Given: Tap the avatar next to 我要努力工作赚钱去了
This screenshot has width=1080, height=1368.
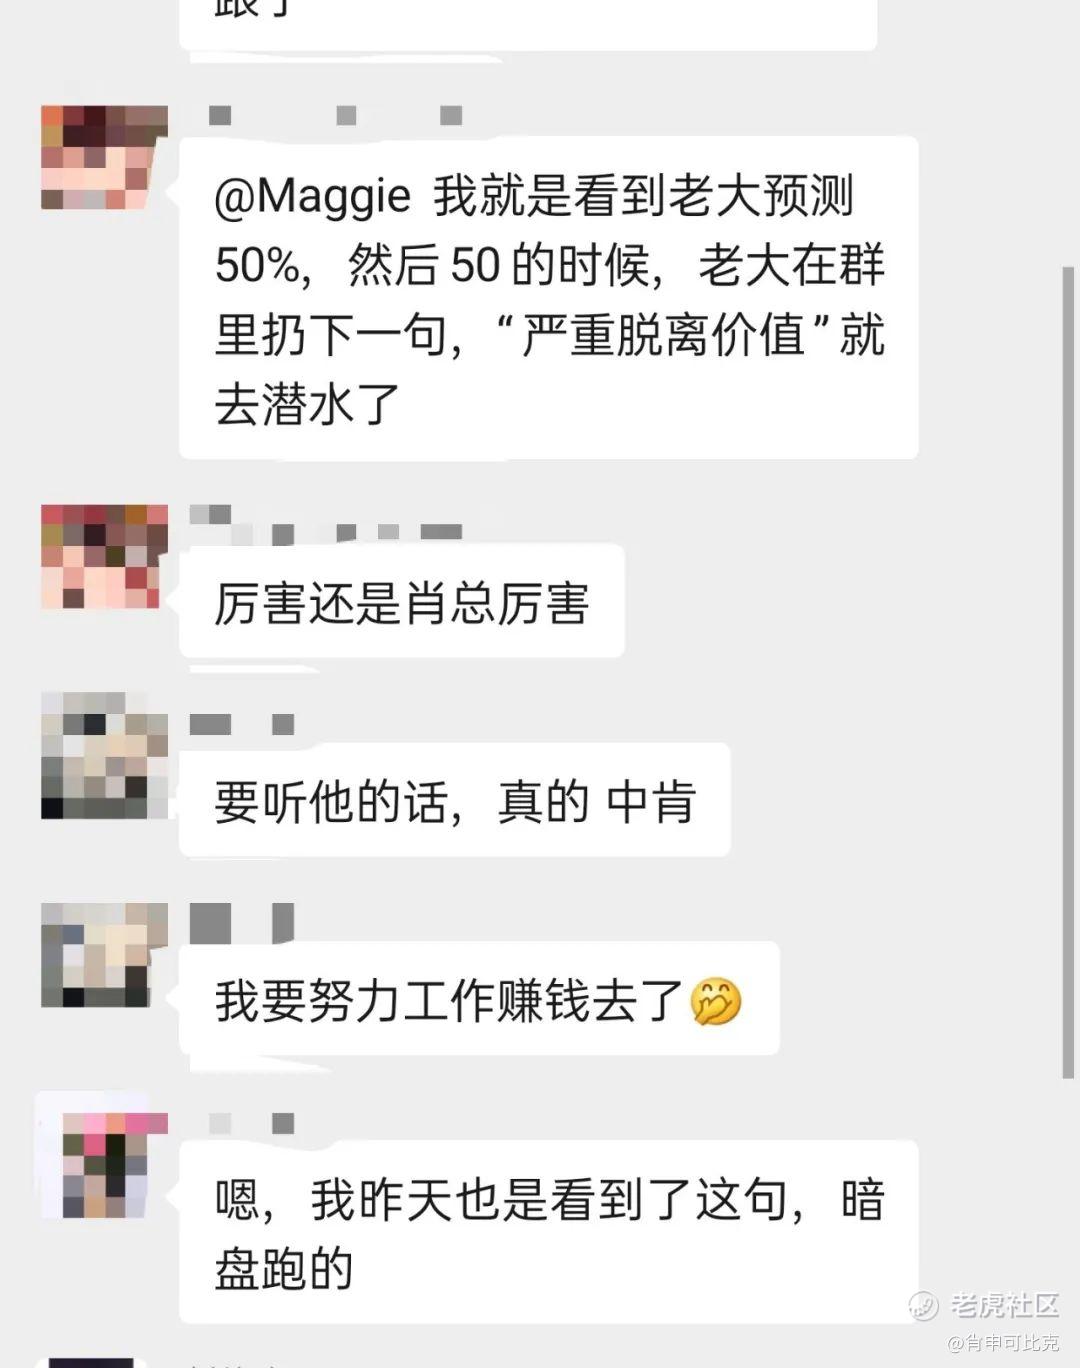Looking at the screenshot, I should click(x=104, y=955).
